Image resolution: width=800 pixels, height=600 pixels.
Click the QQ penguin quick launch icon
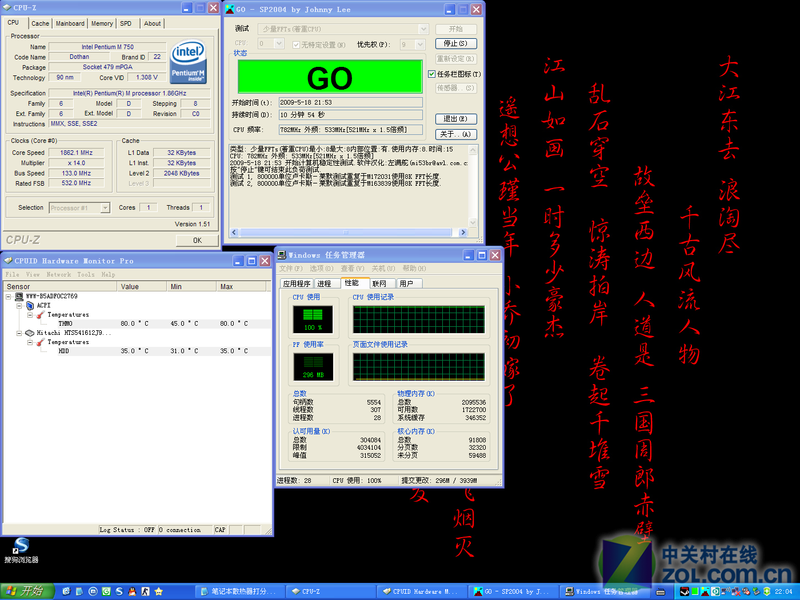click(x=132, y=591)
